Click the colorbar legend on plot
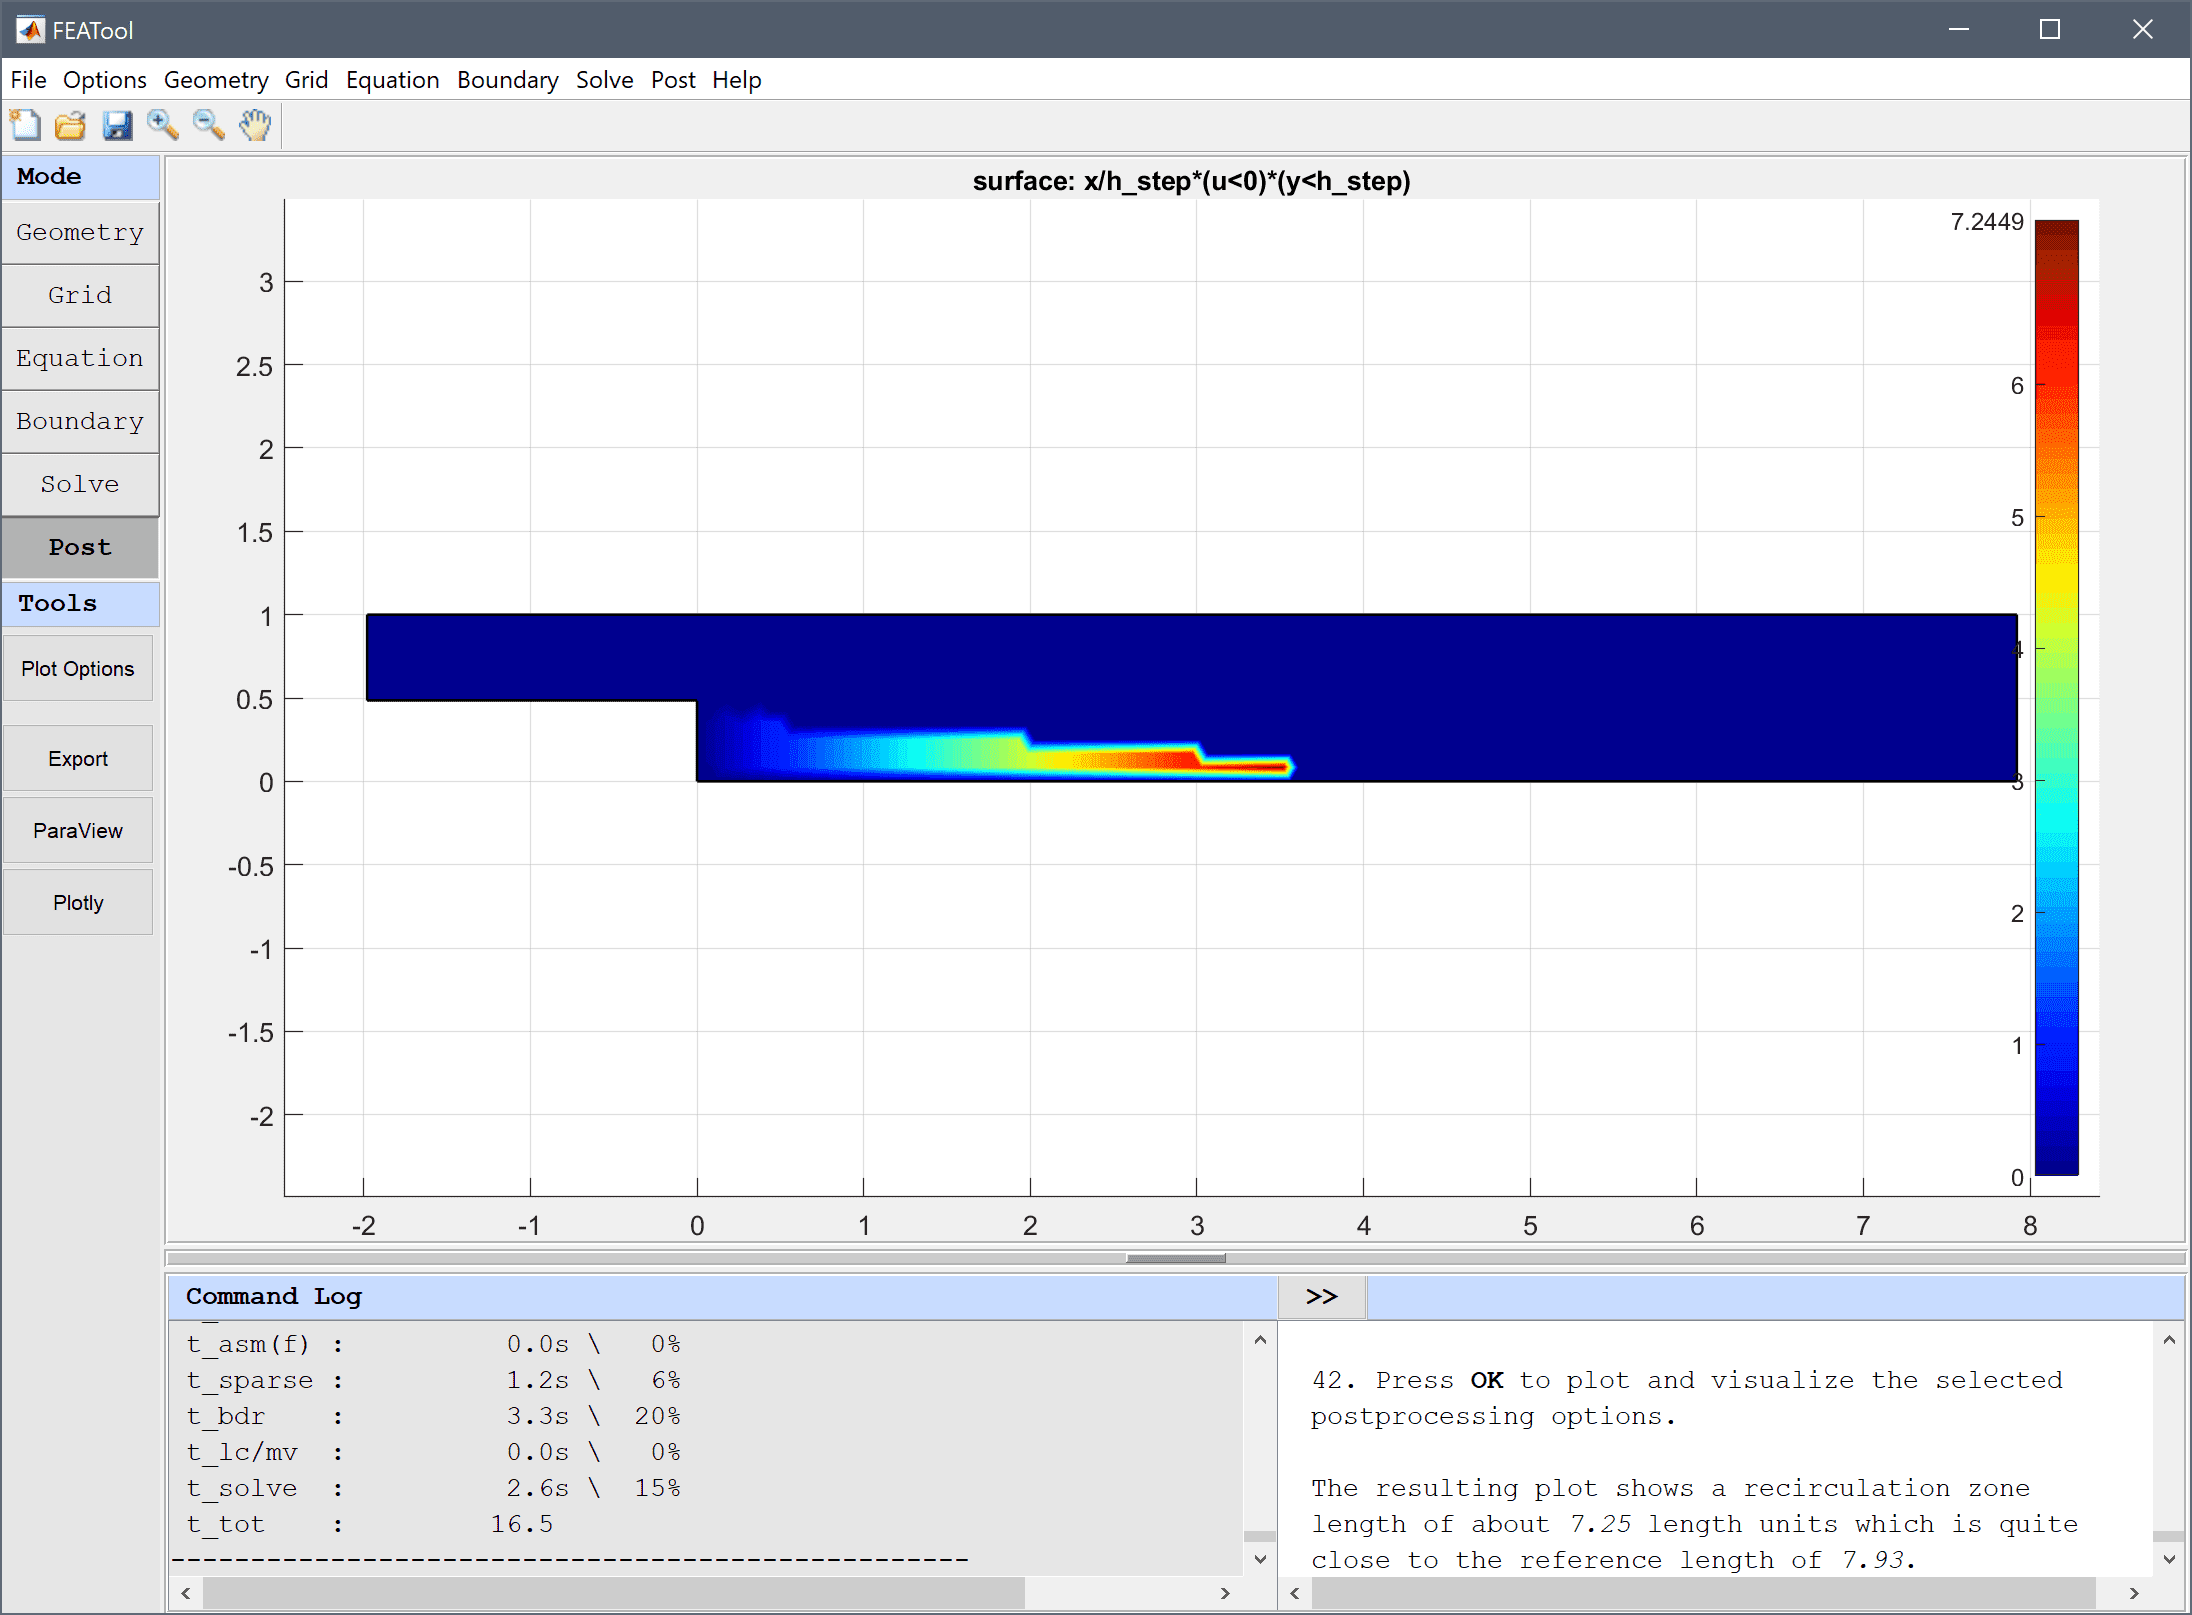The width and height of the screenshot is (2192, 1615). pyautogui.click(x=2056, y=697)
